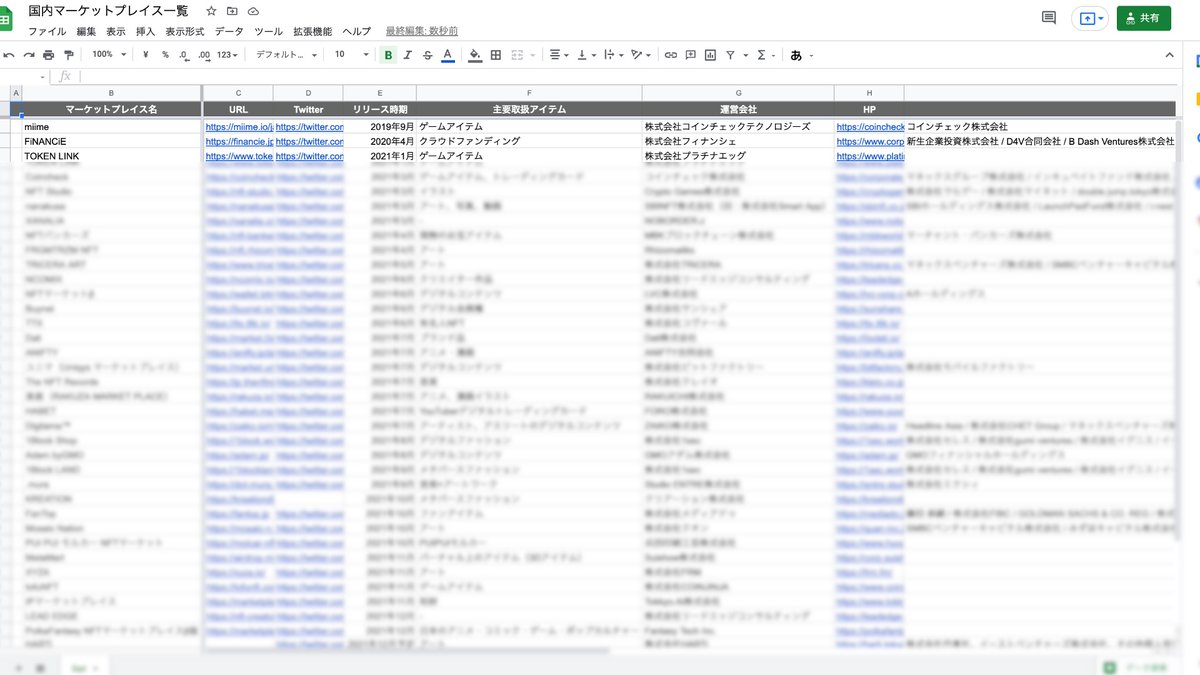
Task: Open the 表示形式 menu
Action: tap(185, 32)
